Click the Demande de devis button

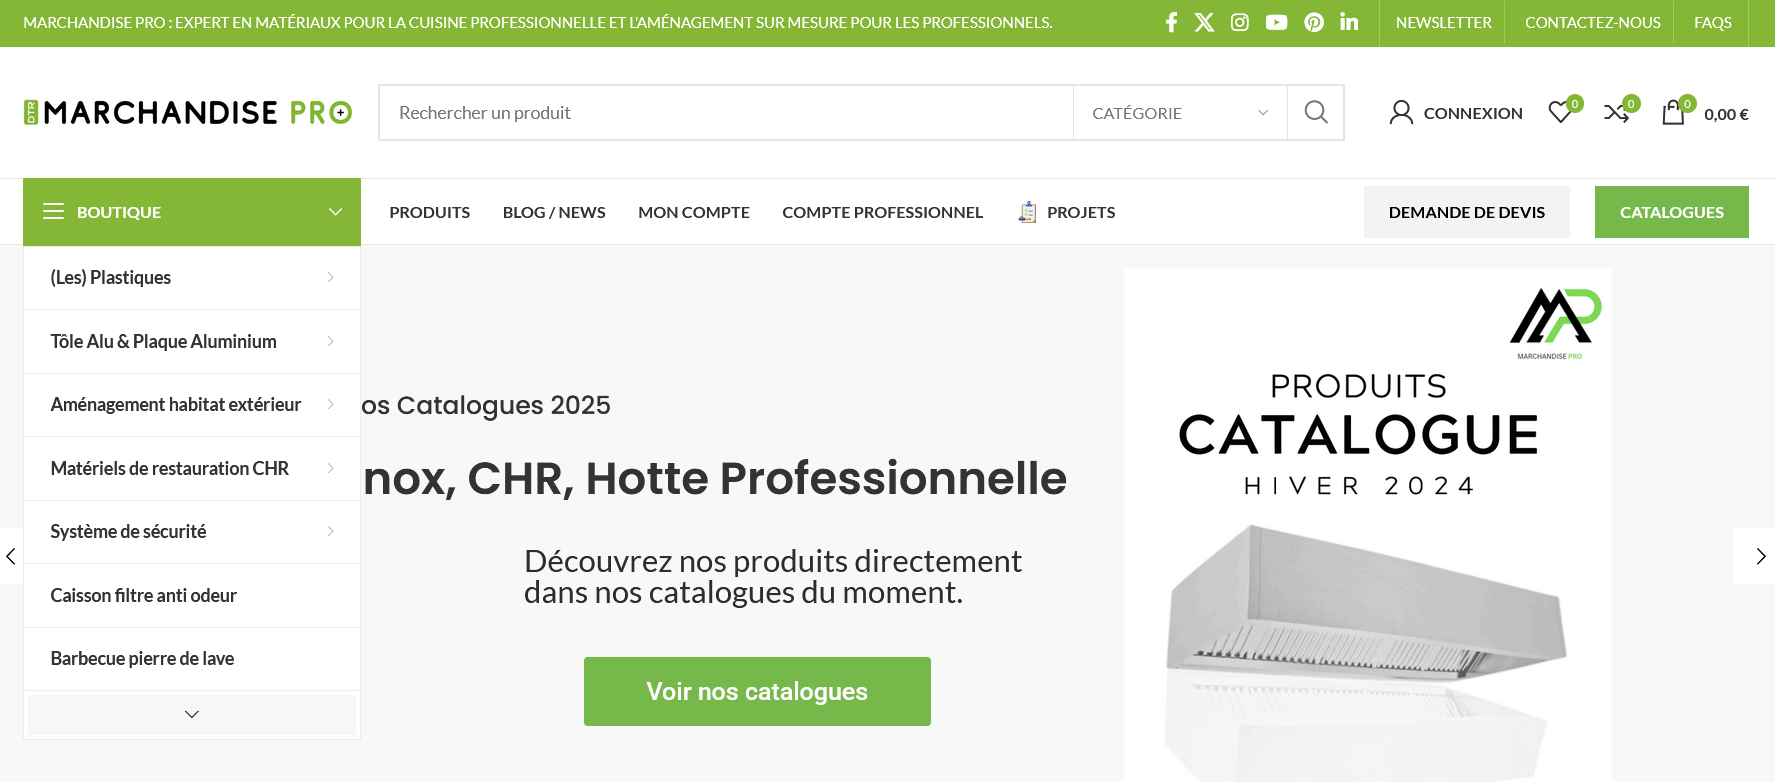pos(1467,212)
